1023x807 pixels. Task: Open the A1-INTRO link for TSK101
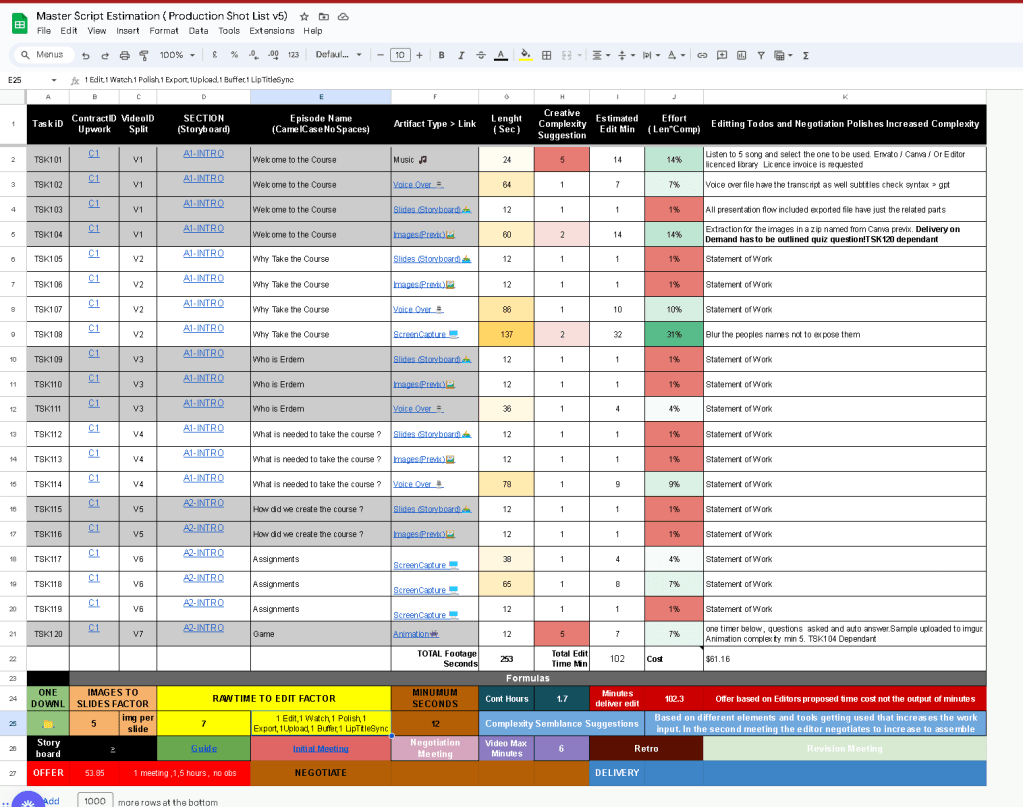(204, 153)
